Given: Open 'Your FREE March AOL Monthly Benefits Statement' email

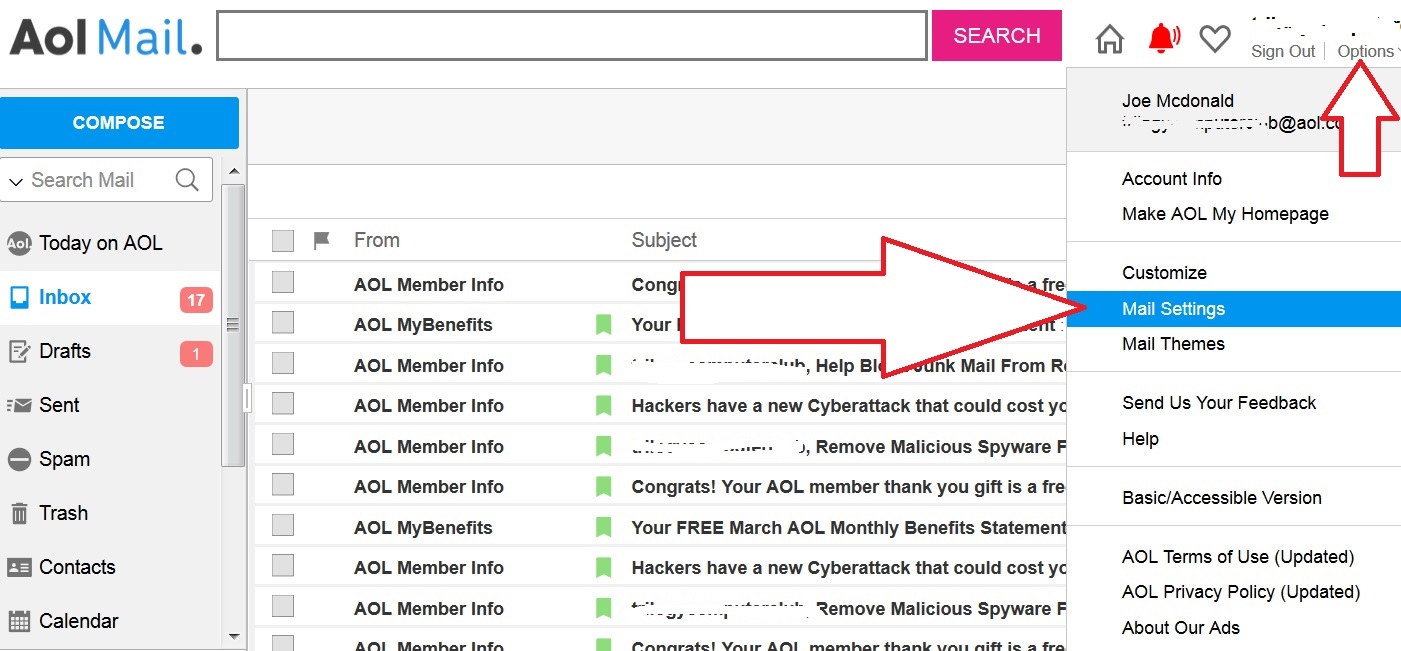Looking at the screenshot, I should pyautogui.click(x=849, y=527).
